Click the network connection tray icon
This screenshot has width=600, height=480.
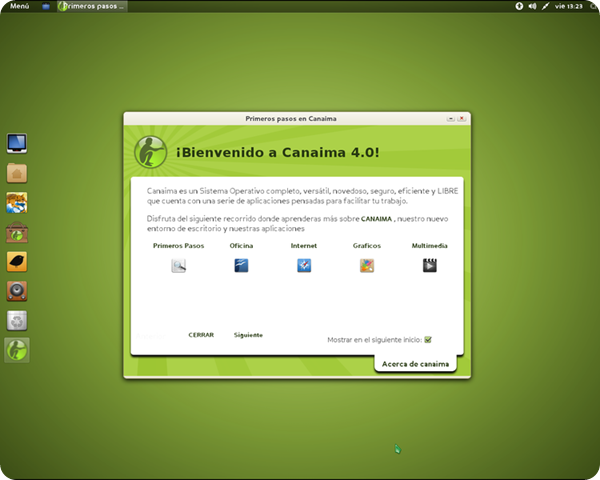click(x=545, y=6)
